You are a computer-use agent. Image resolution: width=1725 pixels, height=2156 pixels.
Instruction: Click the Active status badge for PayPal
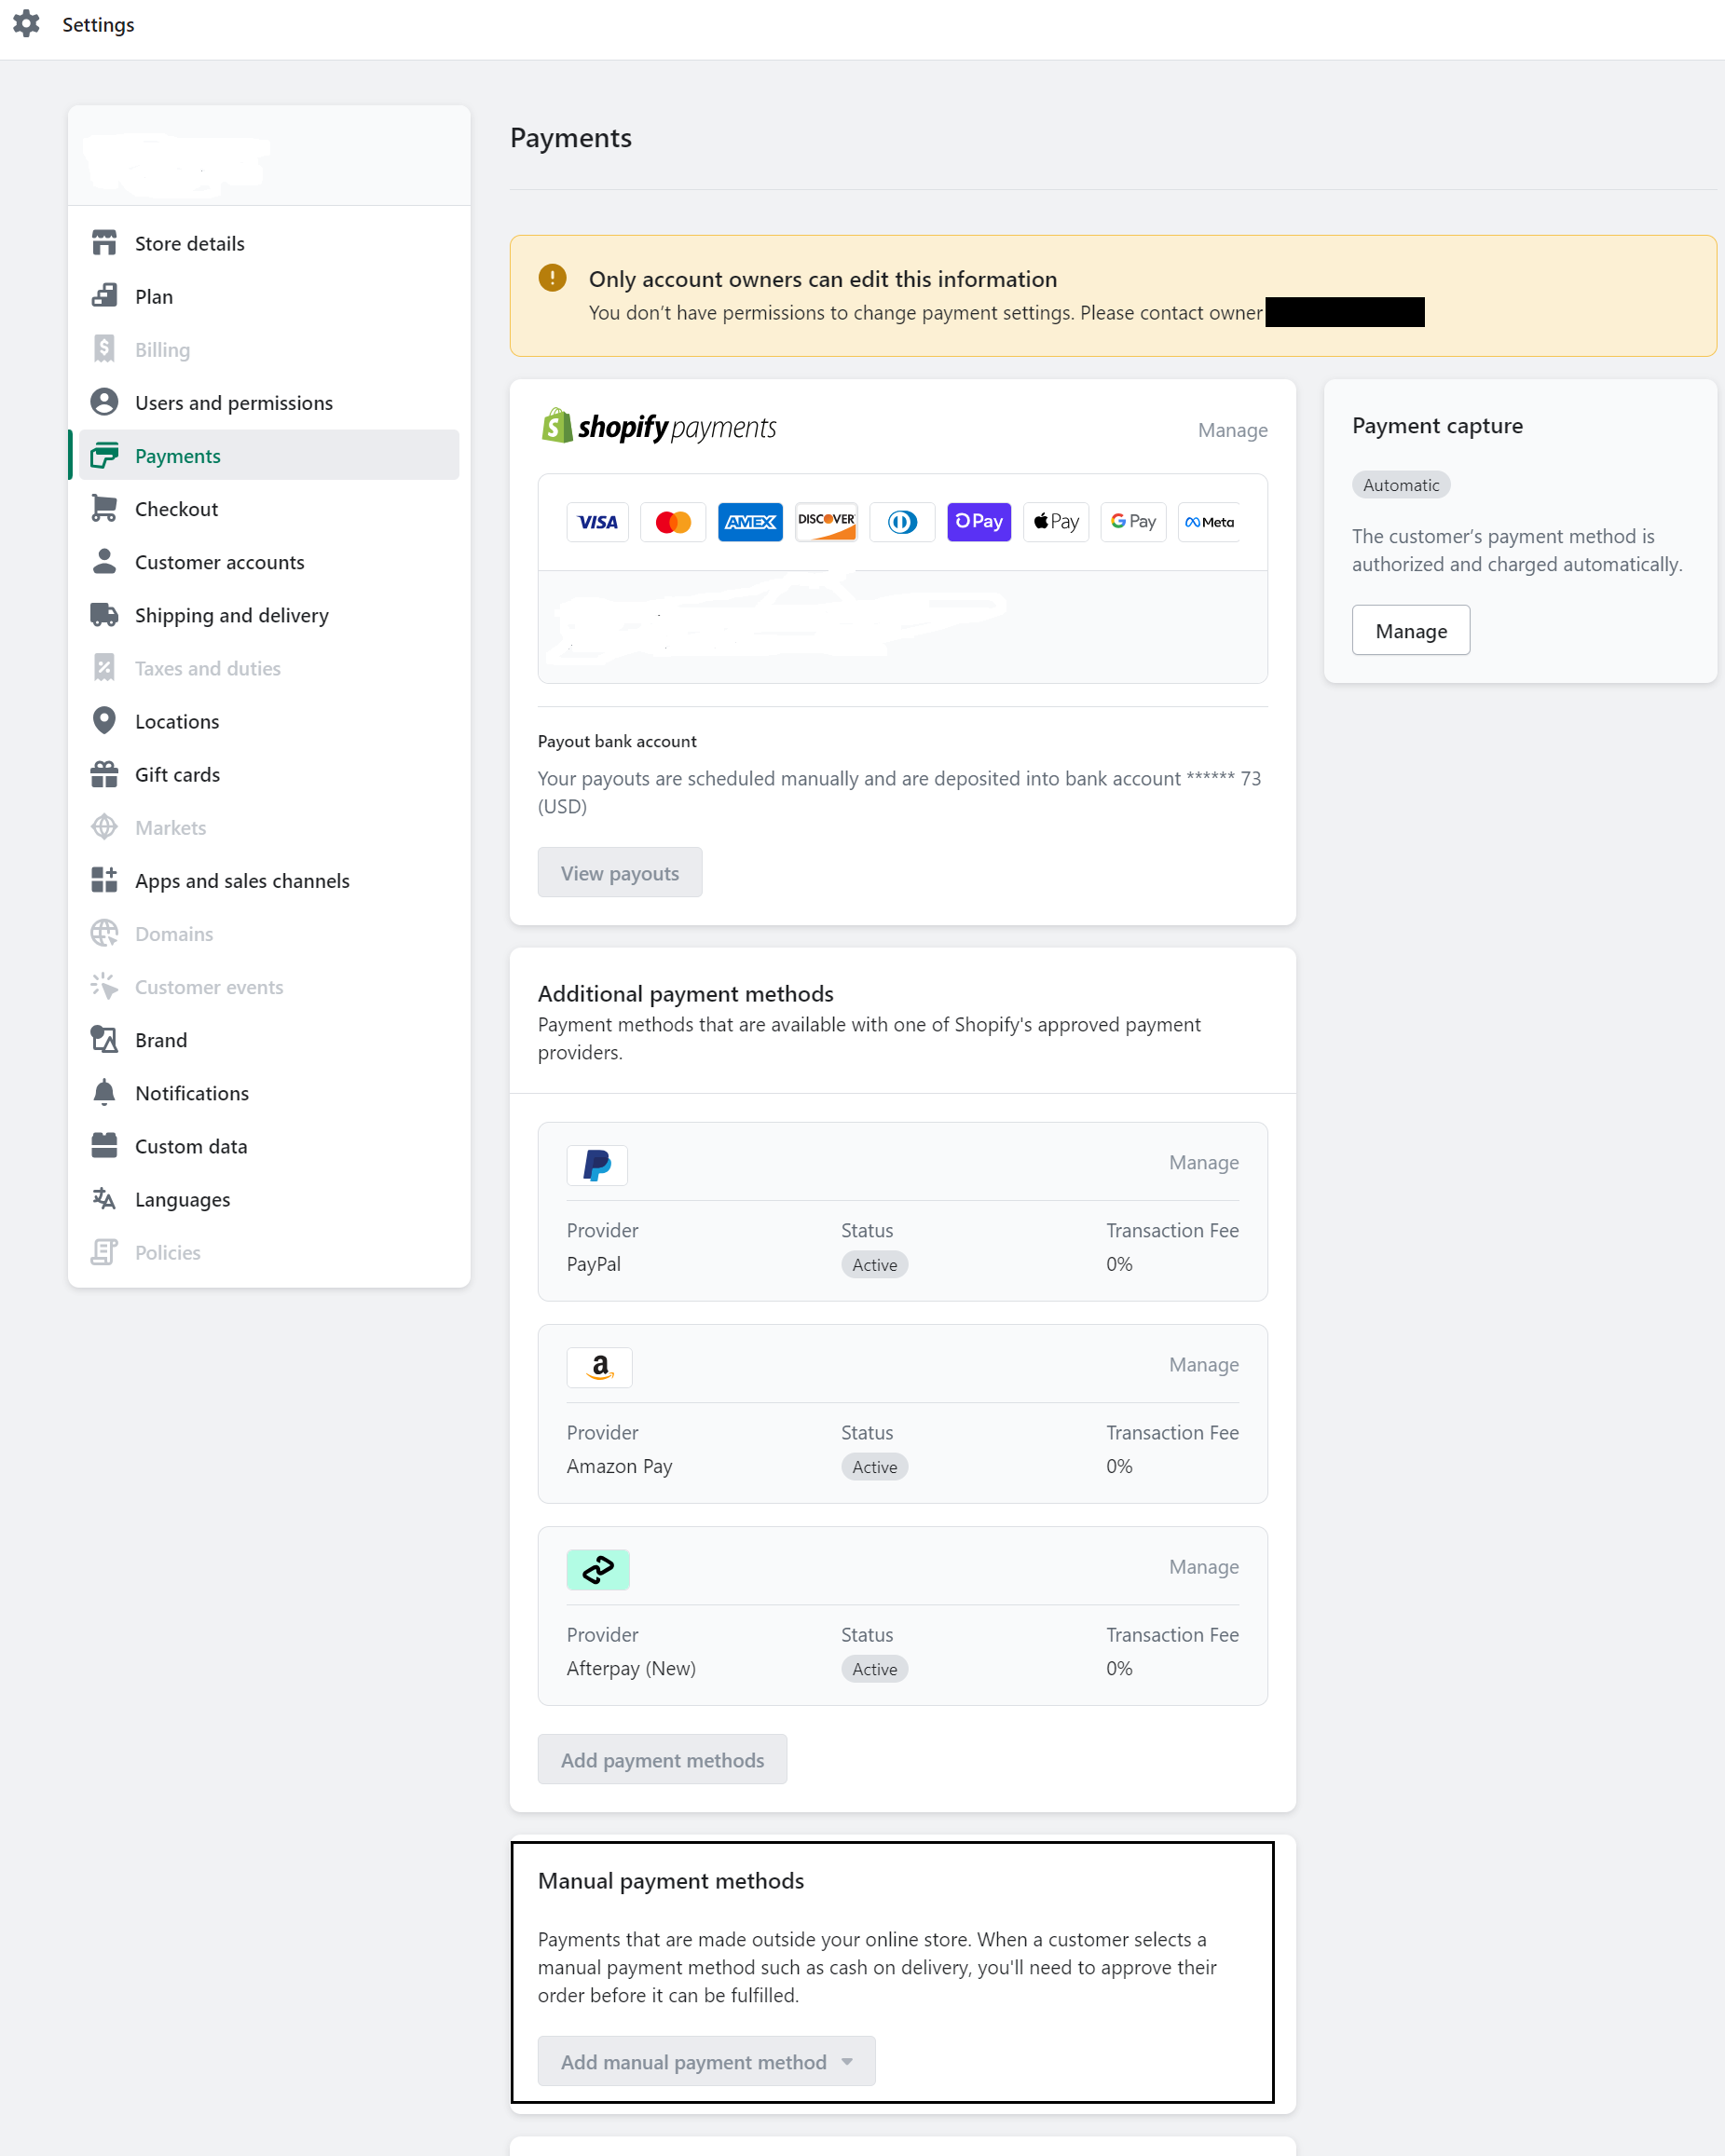coord(874,1264)
